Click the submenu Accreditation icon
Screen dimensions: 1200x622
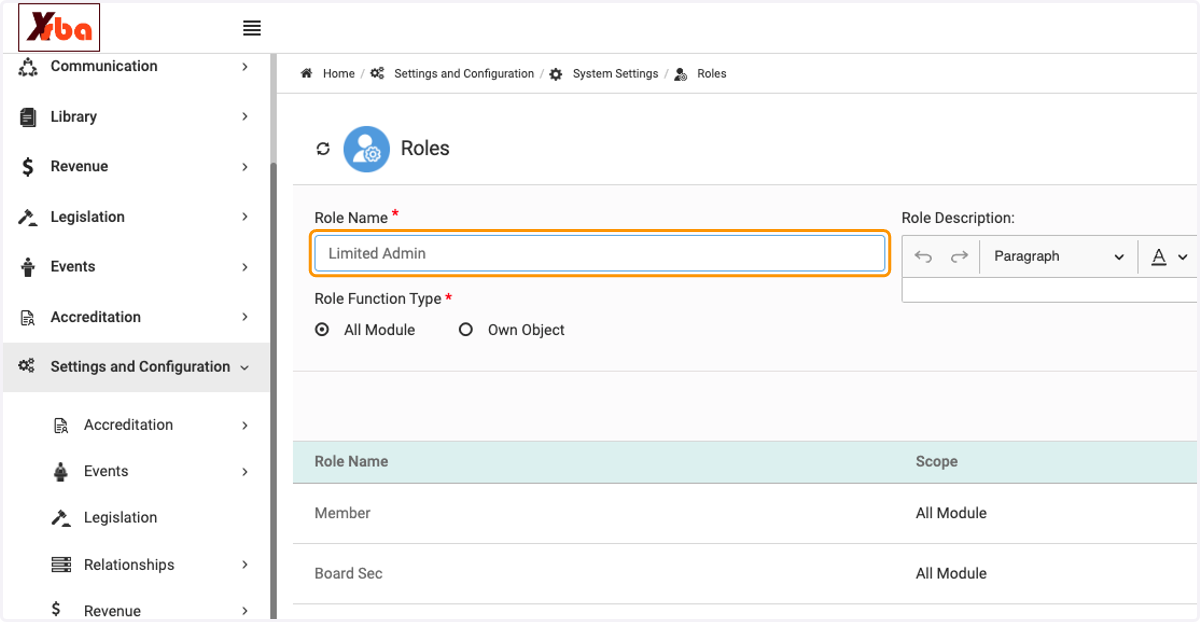click(x=61, y=425)
